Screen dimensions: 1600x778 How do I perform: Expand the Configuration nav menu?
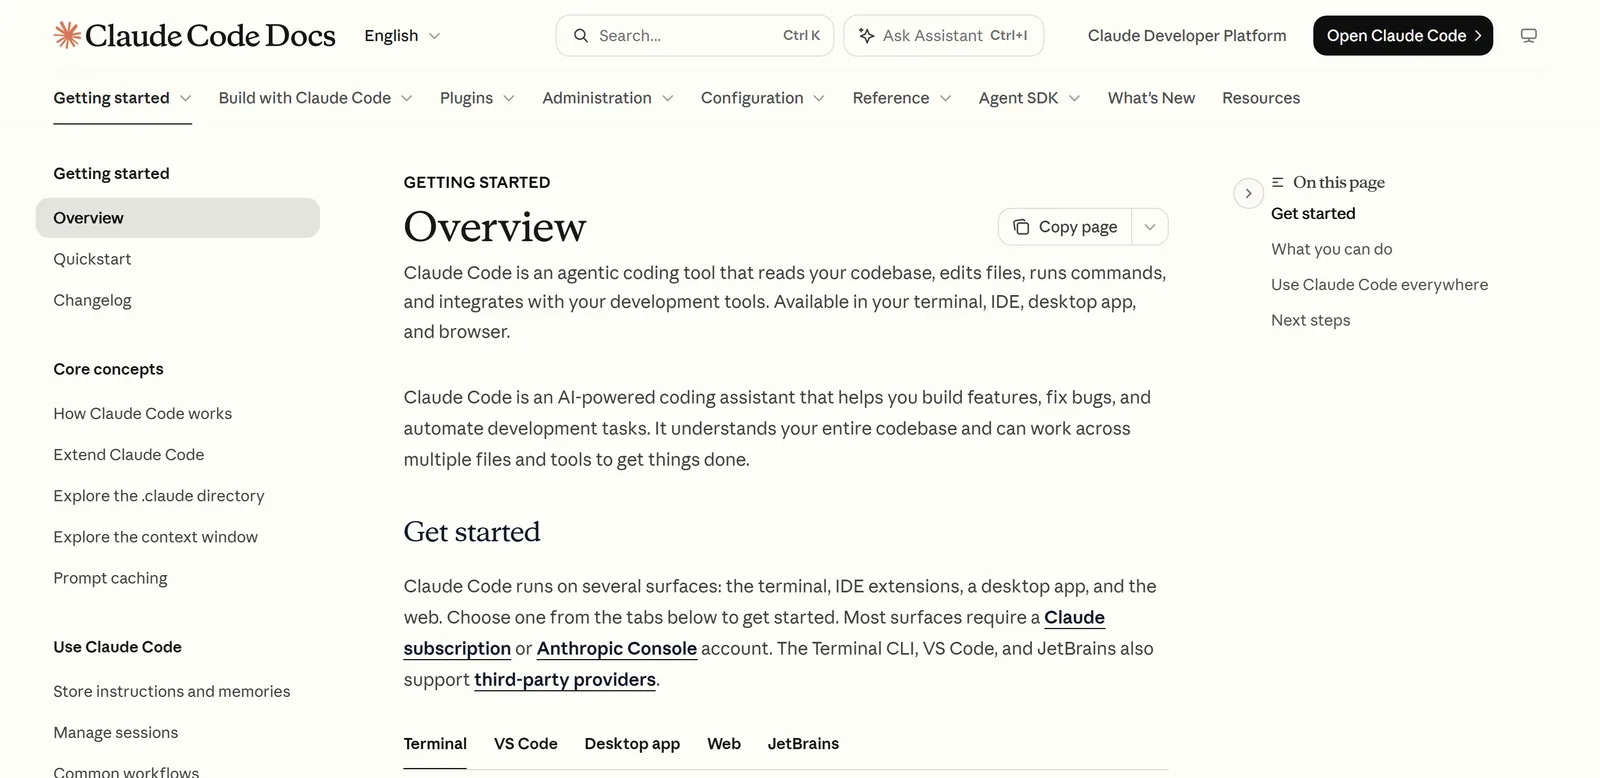[x=763, y=98]
